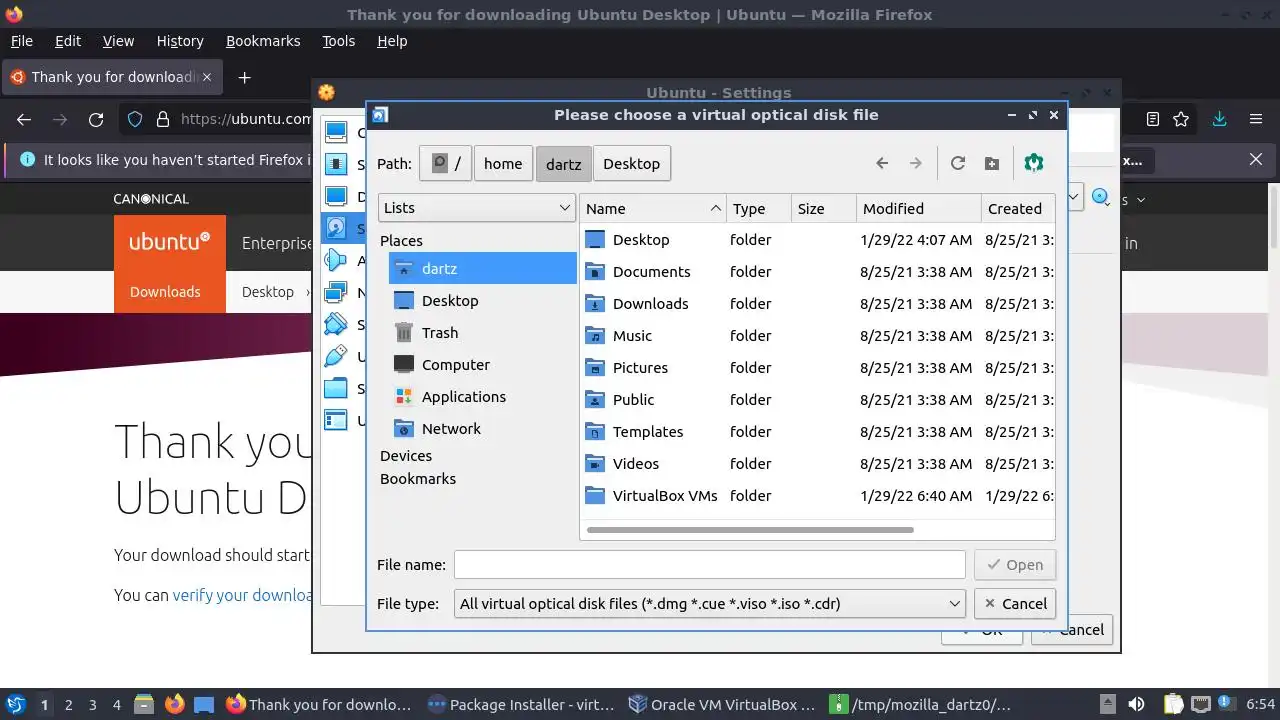Select the dartz path segment
Screen dimensions: 1280x720
(564, 164)
